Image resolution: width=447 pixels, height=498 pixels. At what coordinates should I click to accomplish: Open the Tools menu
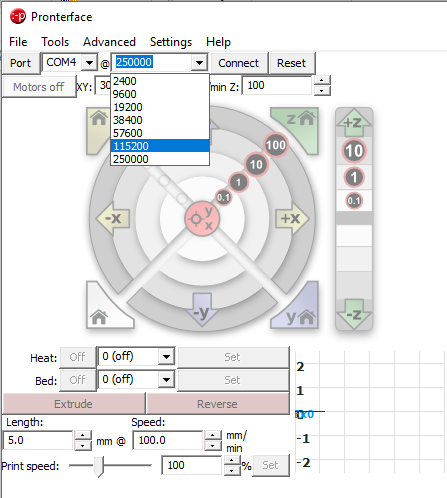(x=55, y=42)
